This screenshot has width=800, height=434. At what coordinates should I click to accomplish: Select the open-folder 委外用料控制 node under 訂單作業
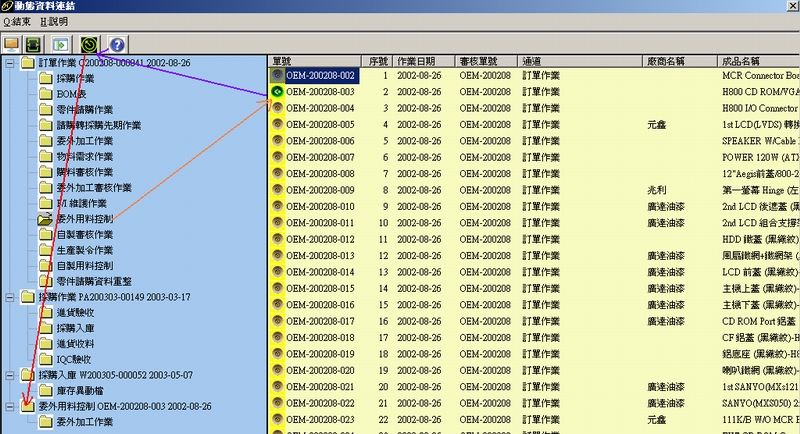tap(85, 219)
